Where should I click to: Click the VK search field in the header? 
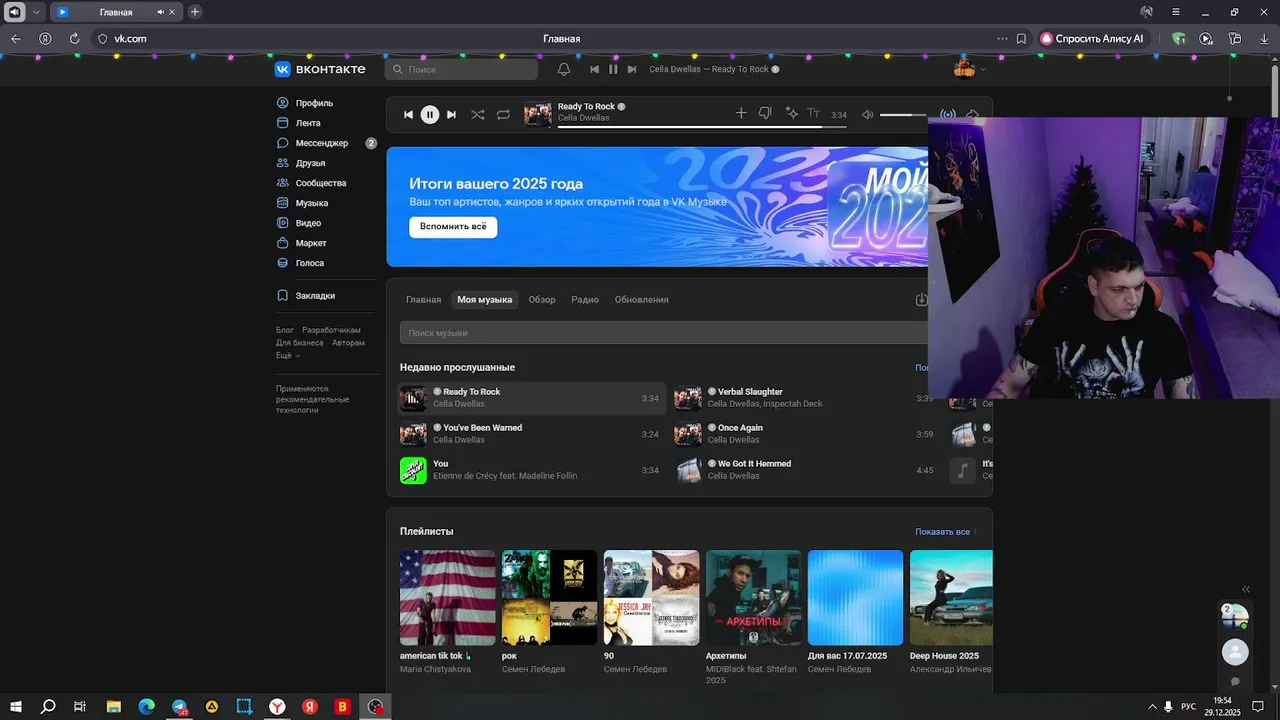tap(461, 69)
